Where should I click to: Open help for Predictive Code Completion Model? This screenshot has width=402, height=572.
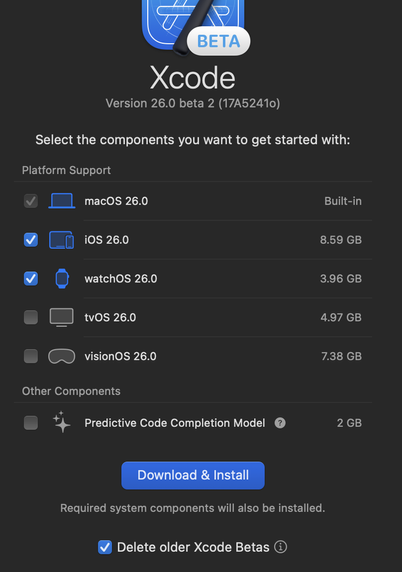280,423
